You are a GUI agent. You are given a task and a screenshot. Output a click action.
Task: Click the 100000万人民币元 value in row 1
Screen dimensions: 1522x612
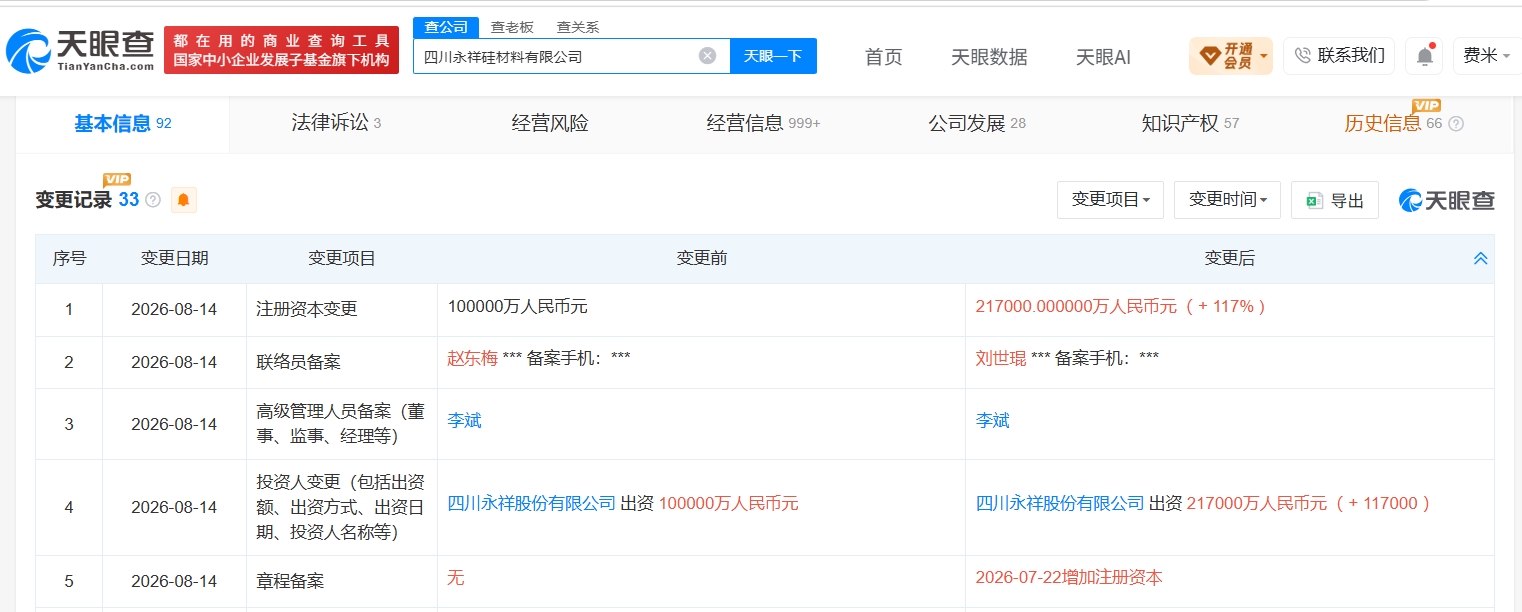coord(517,307)
